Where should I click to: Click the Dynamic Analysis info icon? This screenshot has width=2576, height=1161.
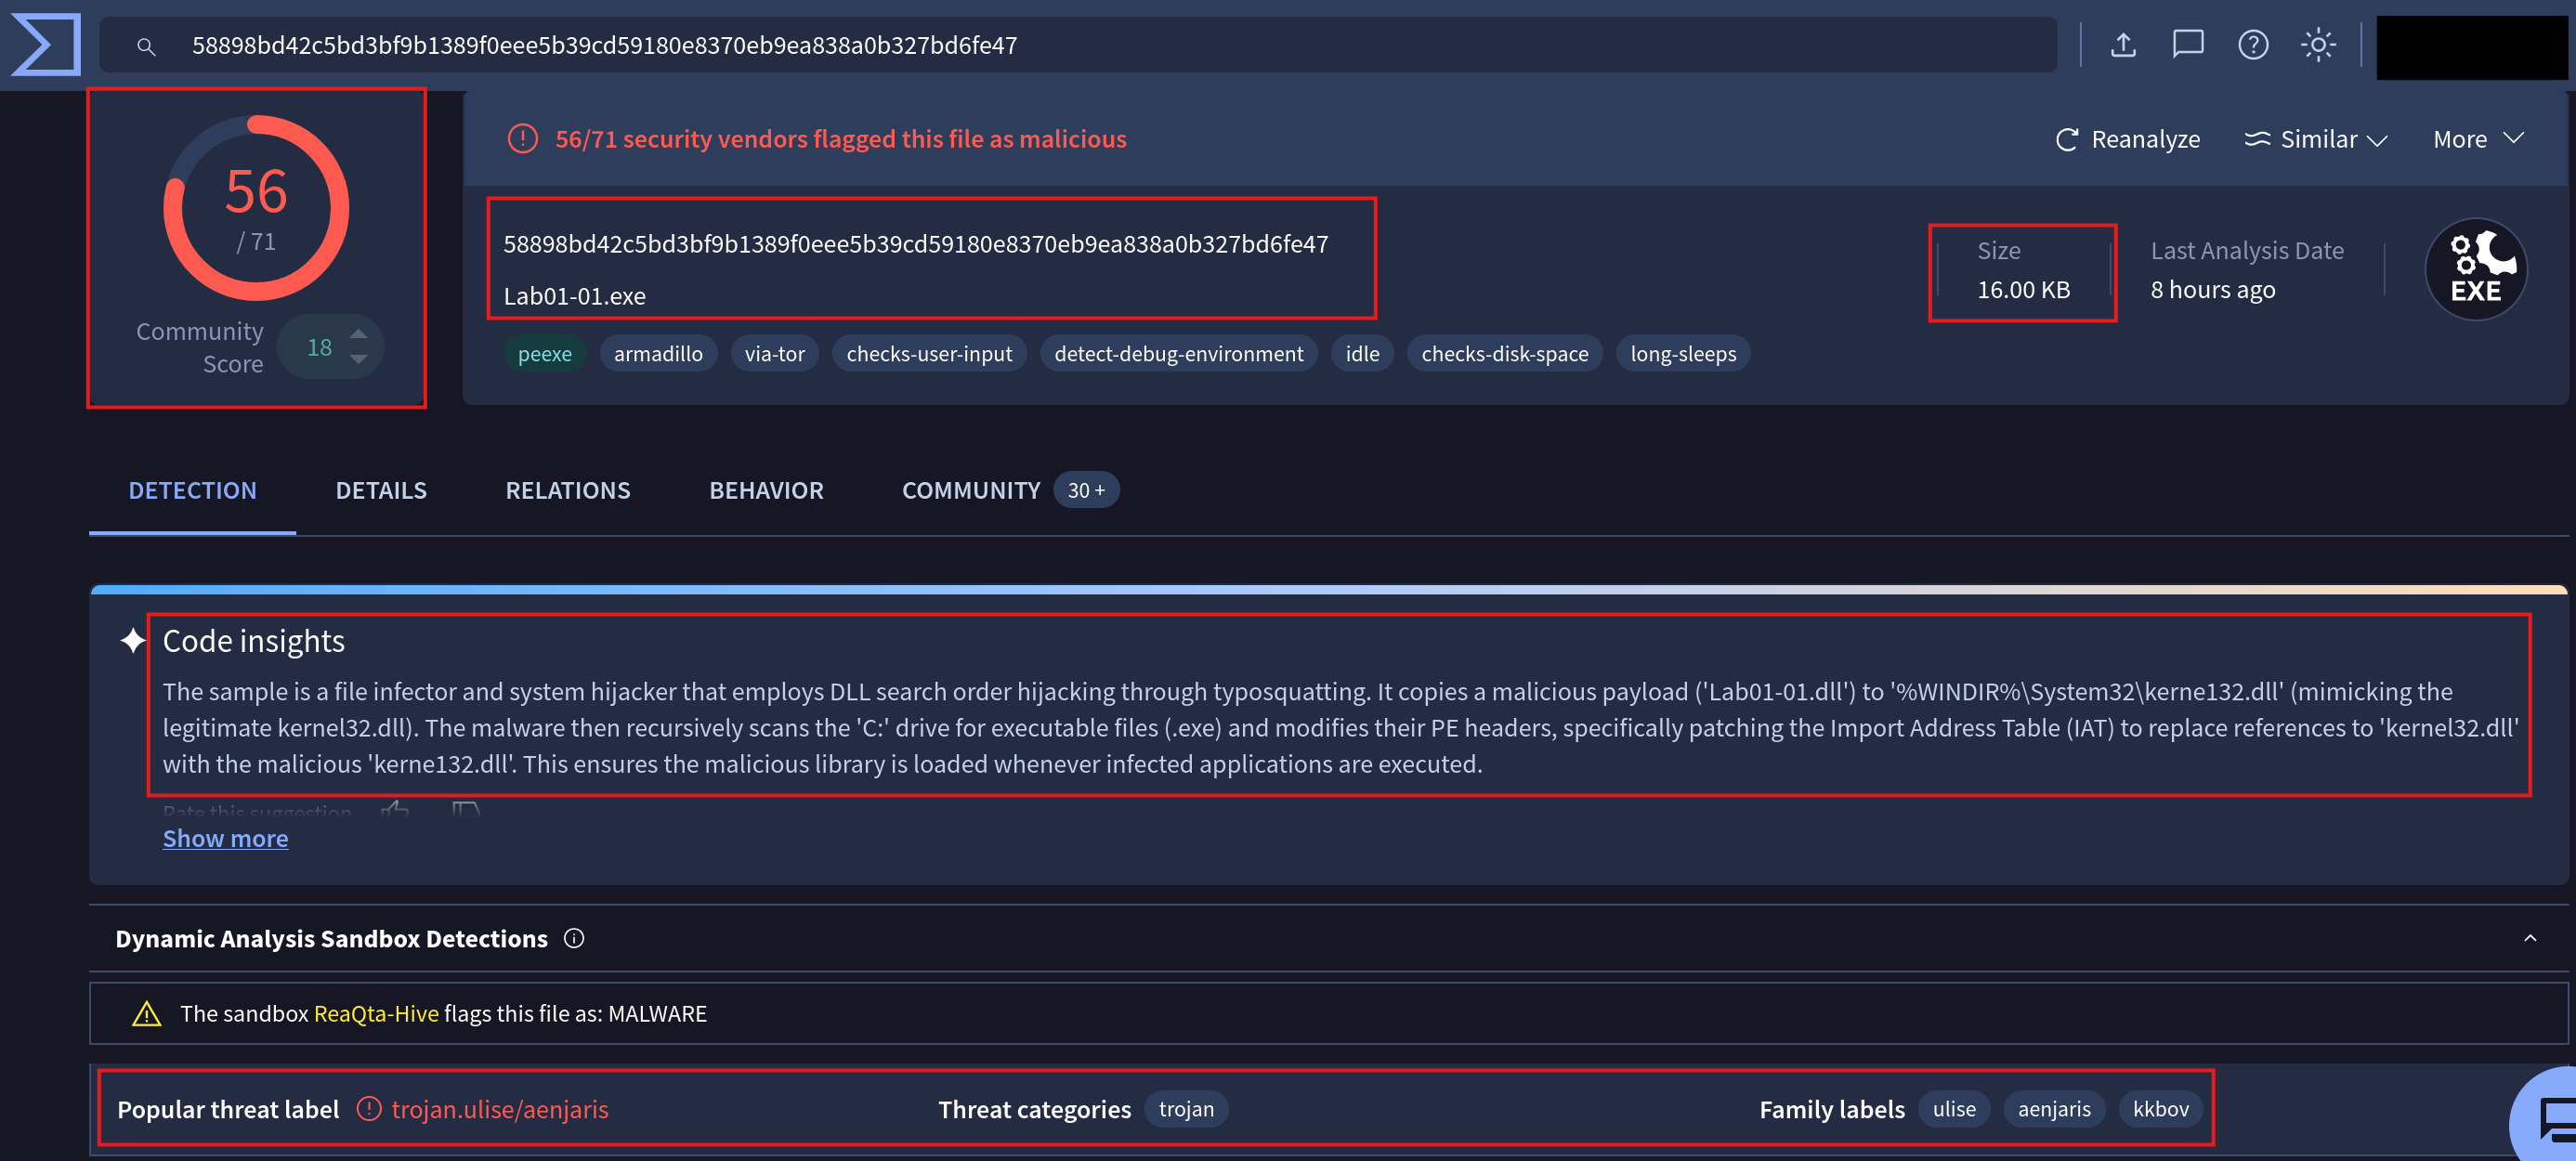pos(574,939)
